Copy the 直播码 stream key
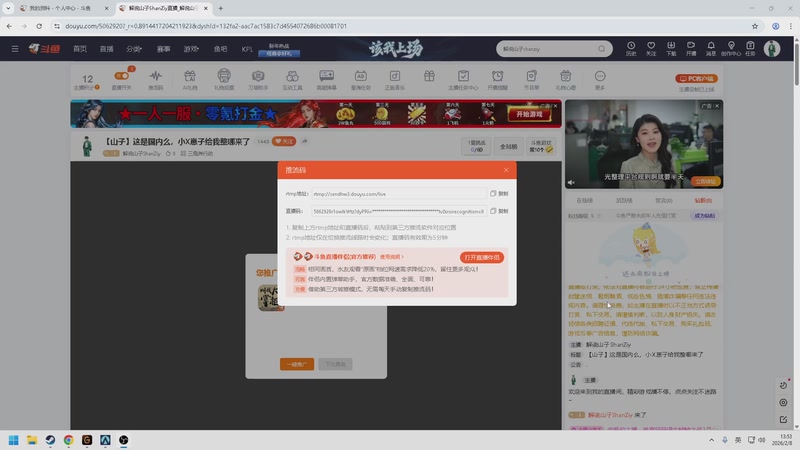800x450 pixels. (499, 211)
